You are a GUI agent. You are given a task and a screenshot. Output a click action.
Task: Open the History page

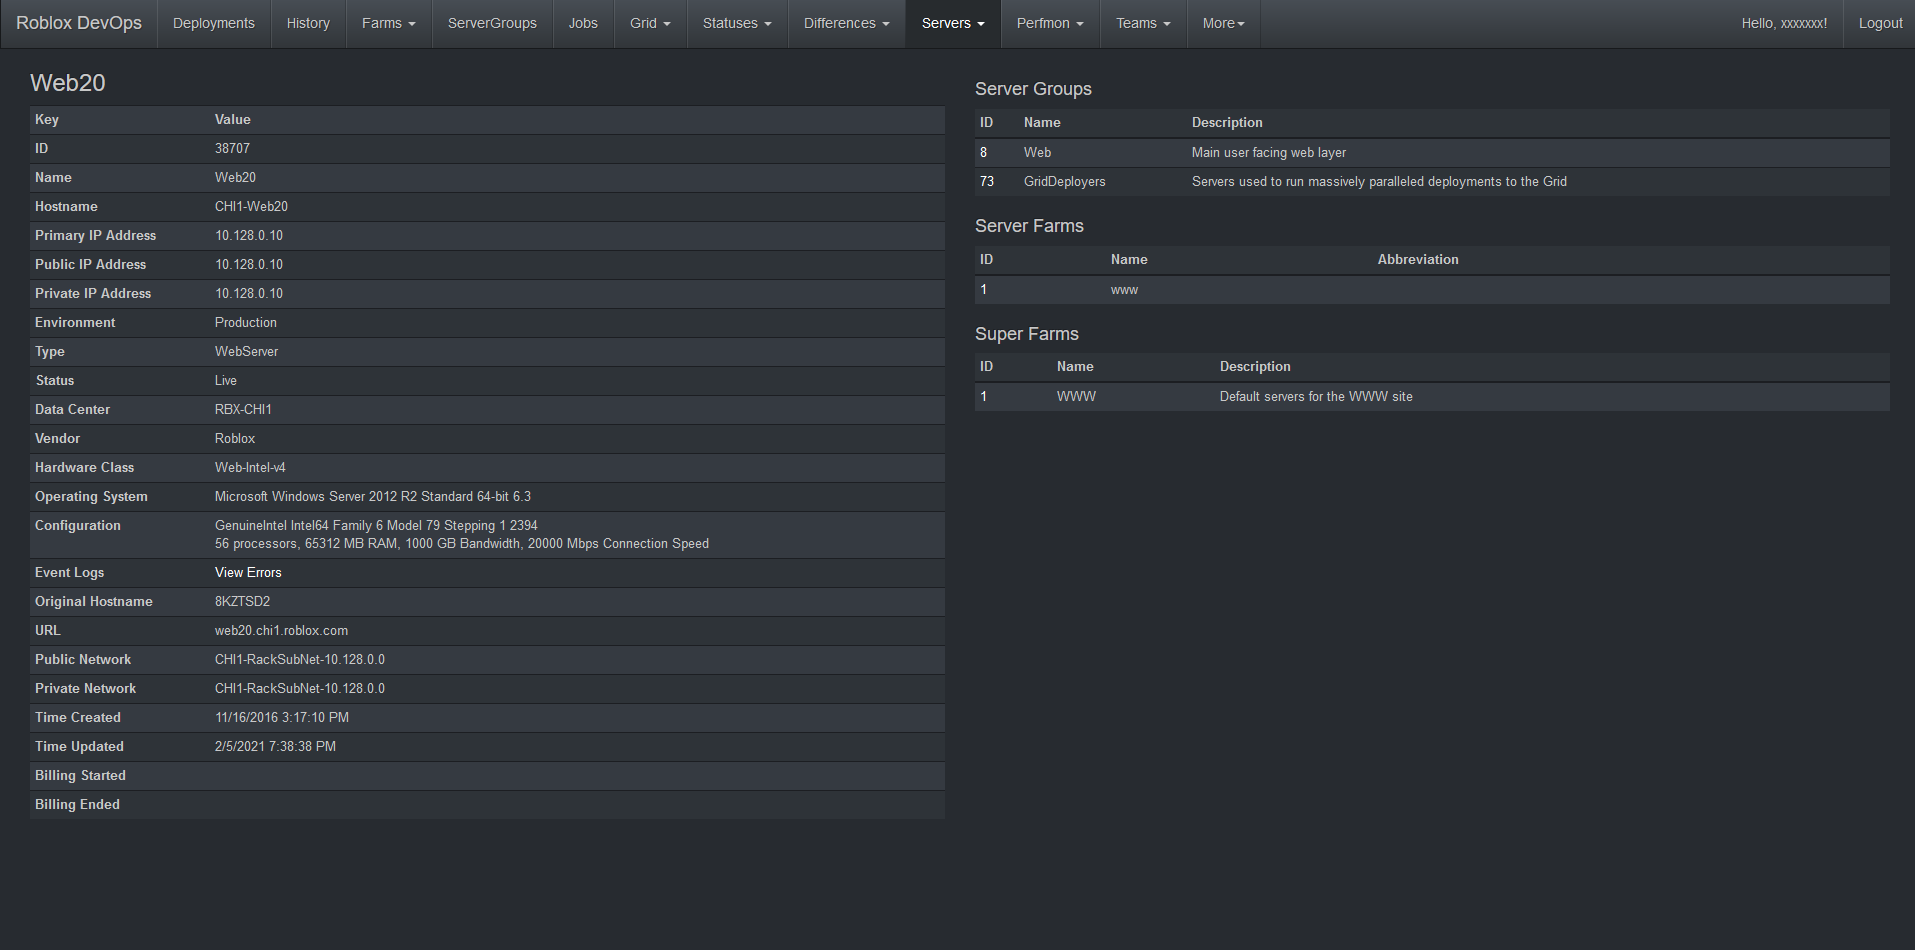point(308,23)
